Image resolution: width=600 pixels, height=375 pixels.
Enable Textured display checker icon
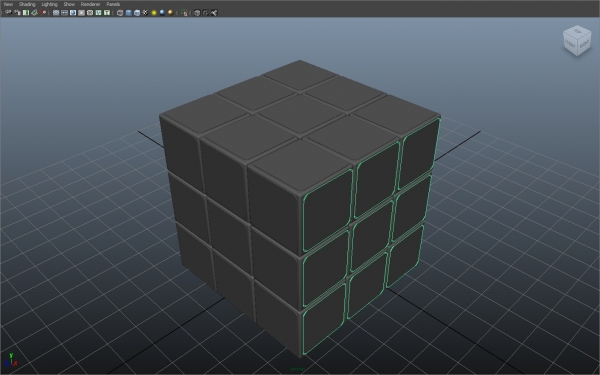[x=145, y=13]
